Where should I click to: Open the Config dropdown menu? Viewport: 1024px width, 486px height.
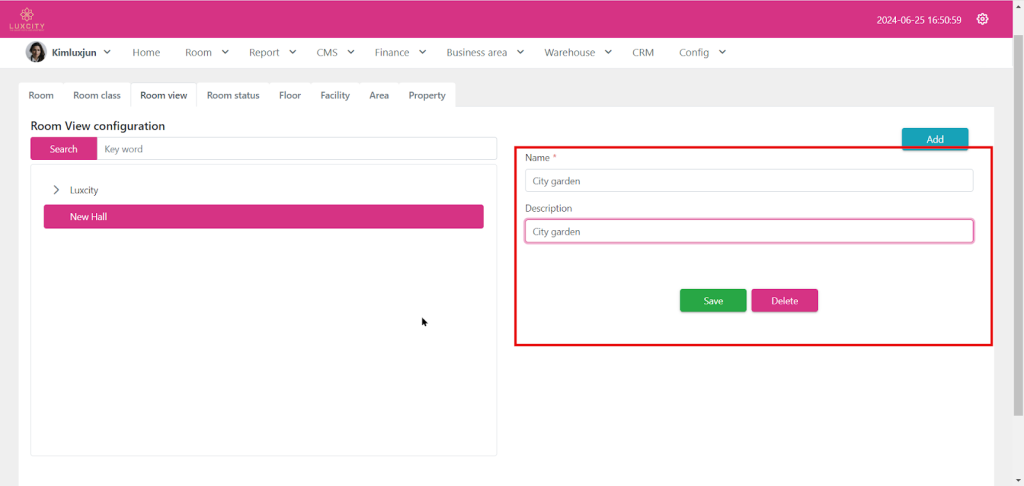[702, 52]
